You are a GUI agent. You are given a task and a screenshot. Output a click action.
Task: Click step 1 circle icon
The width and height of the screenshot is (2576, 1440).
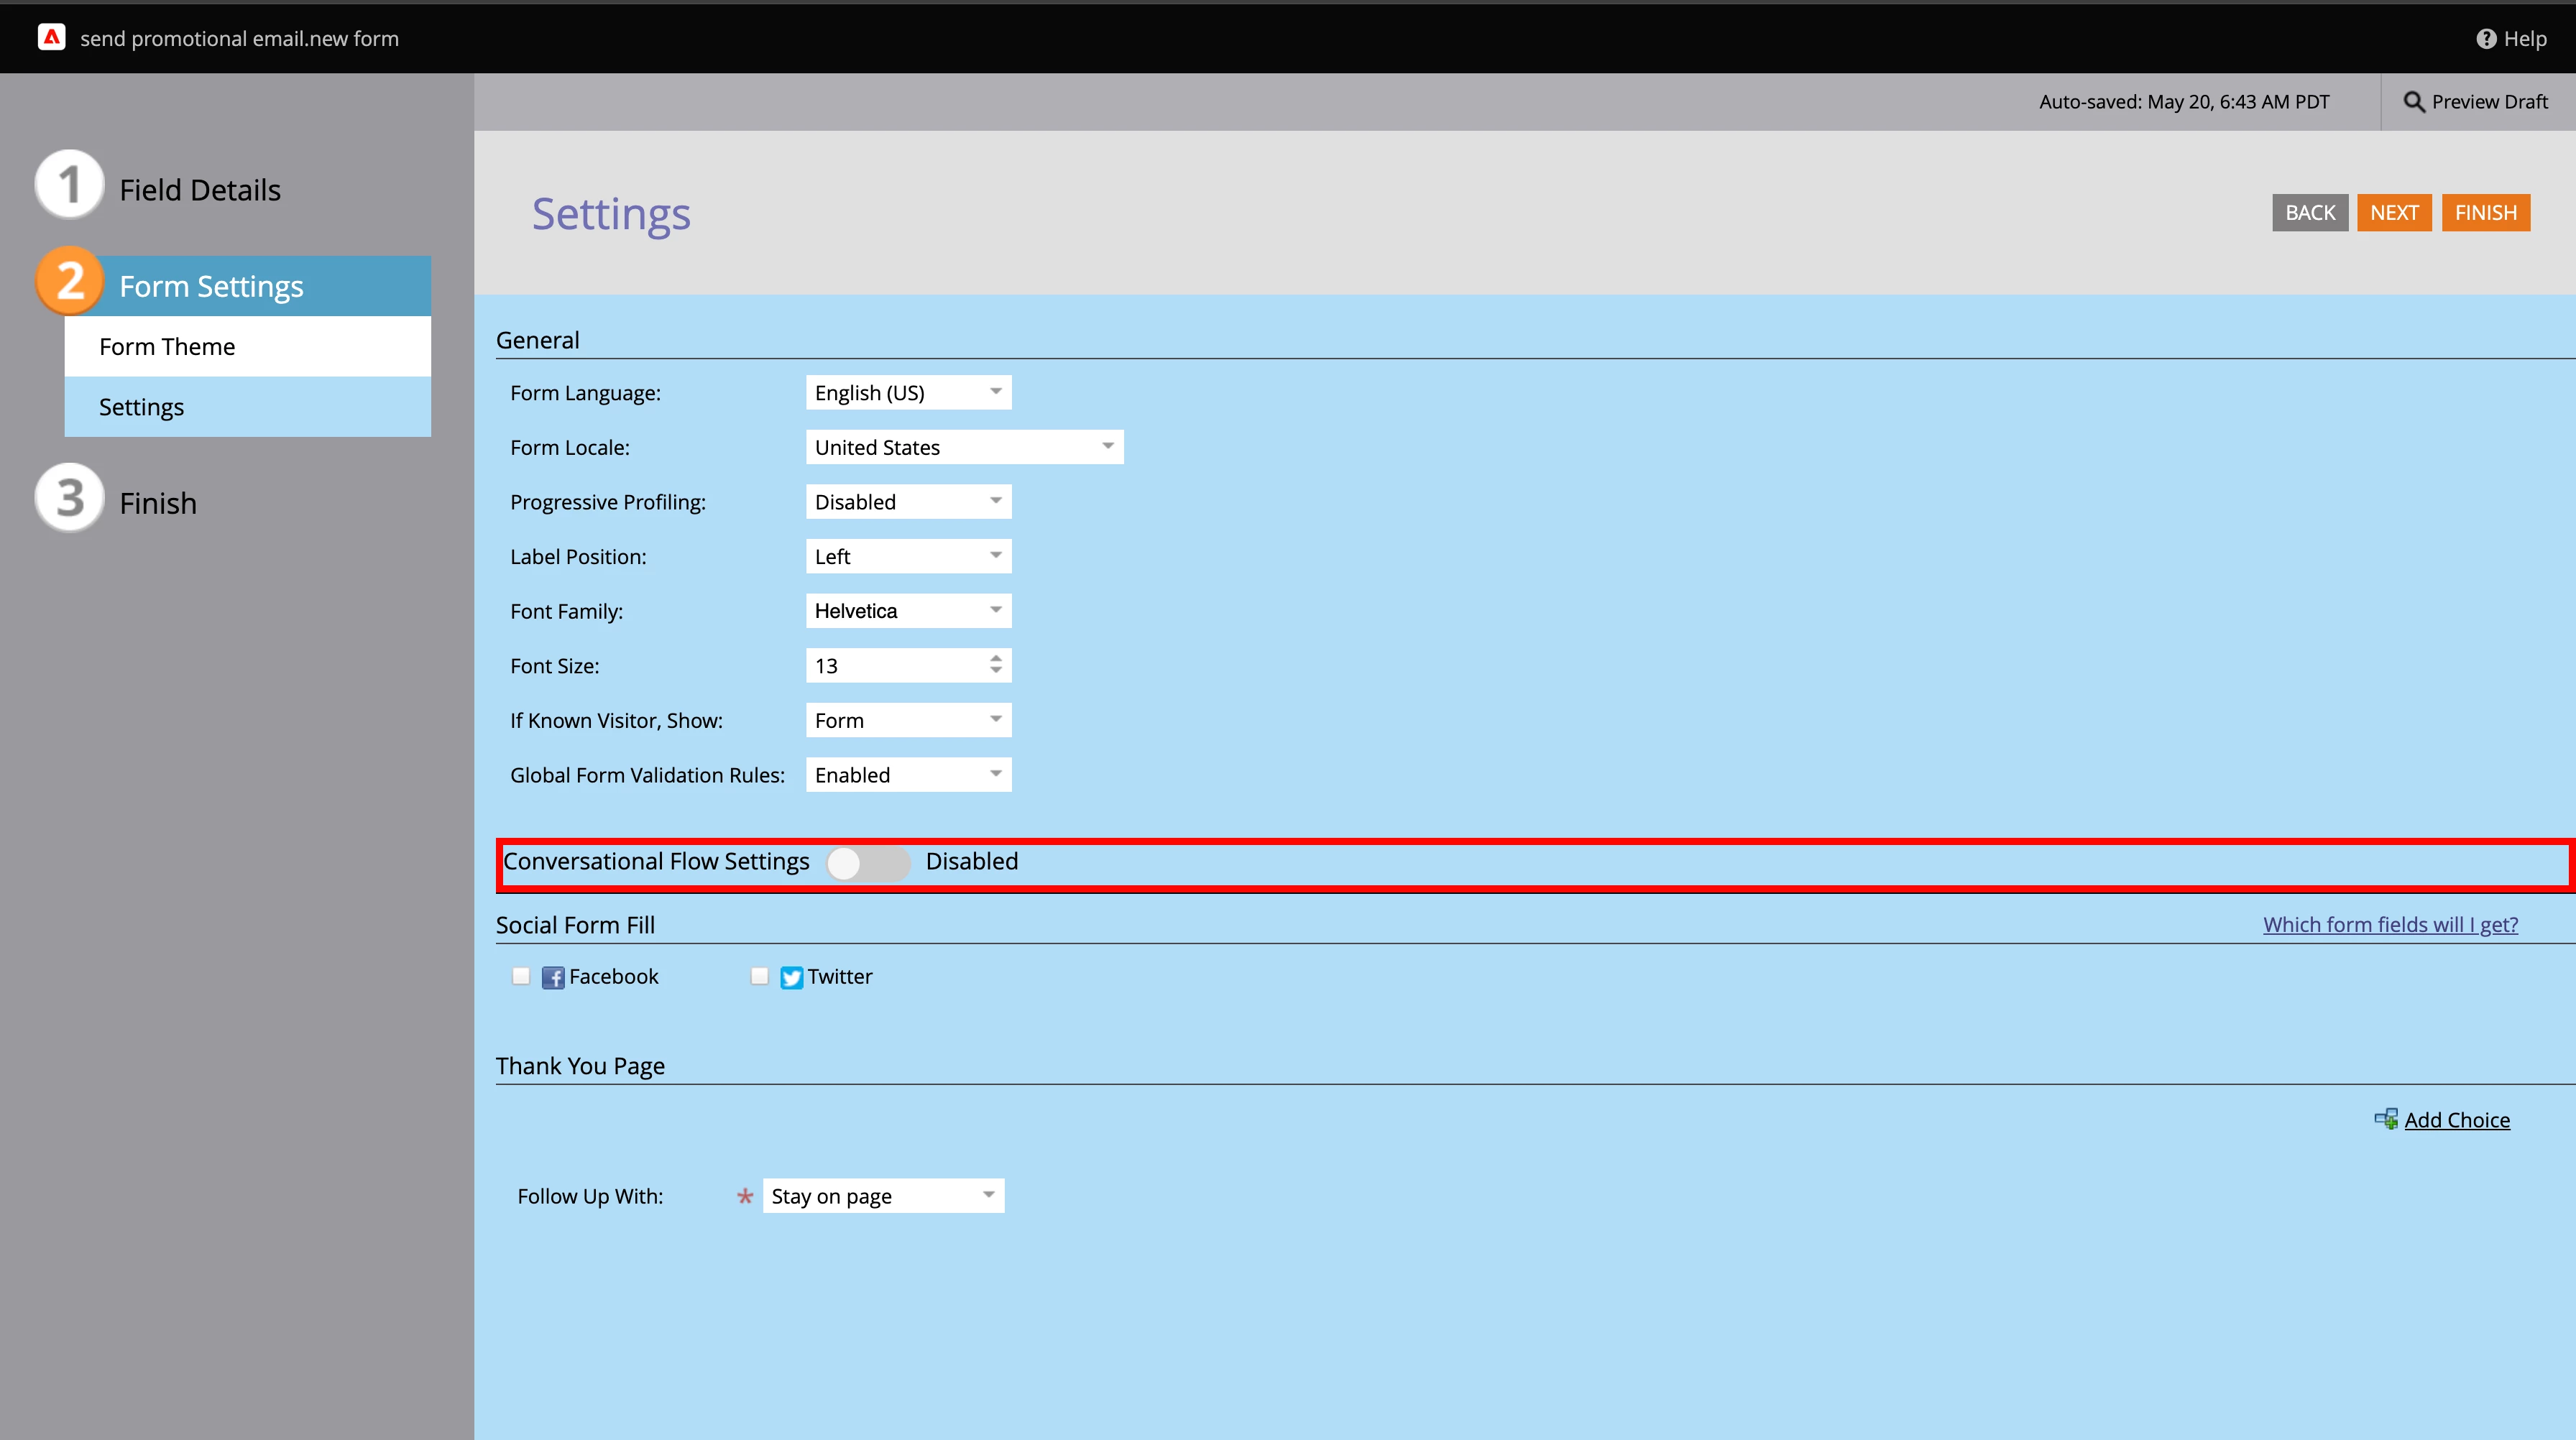click(69, 185)
